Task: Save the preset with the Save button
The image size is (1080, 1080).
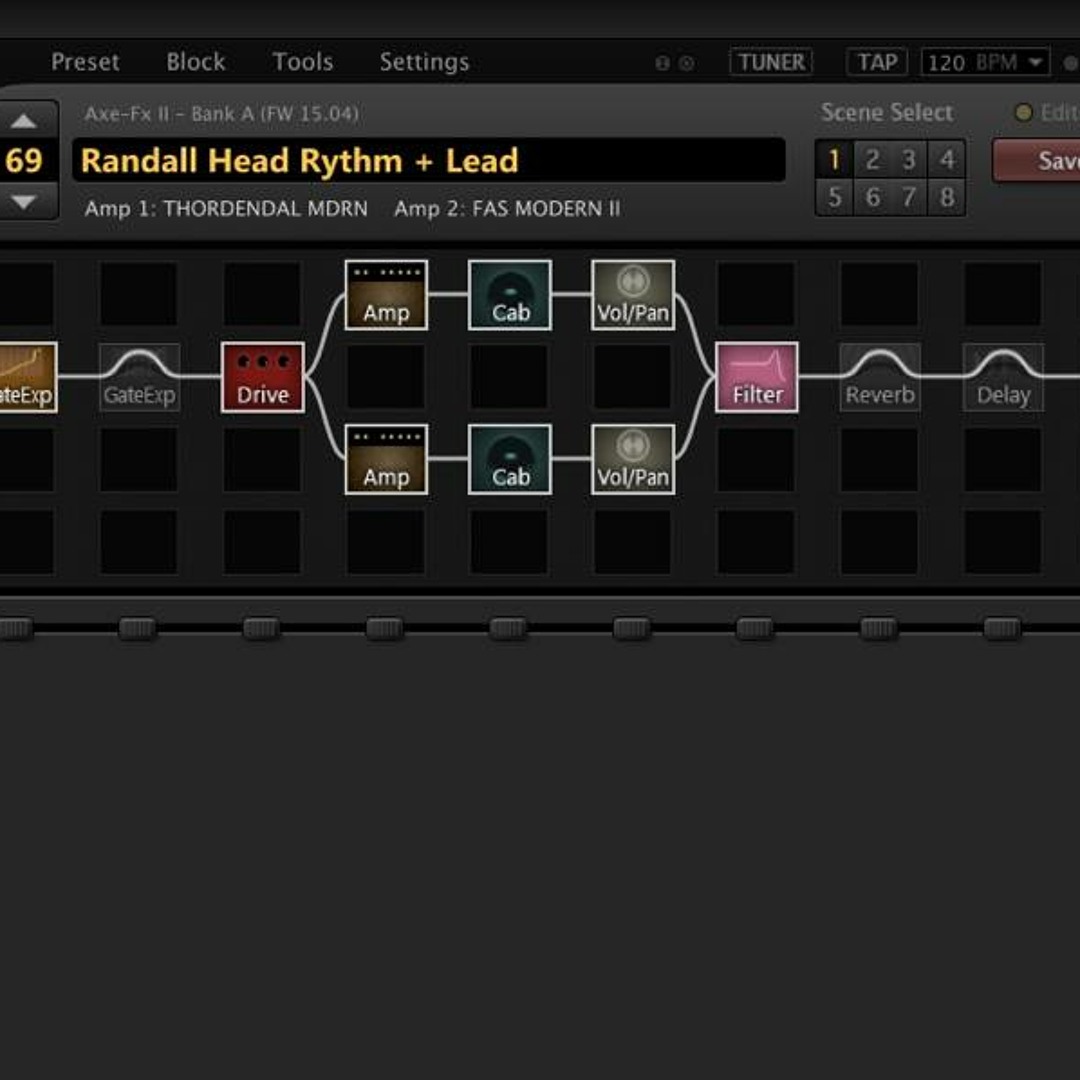Action: point(1037,160)
